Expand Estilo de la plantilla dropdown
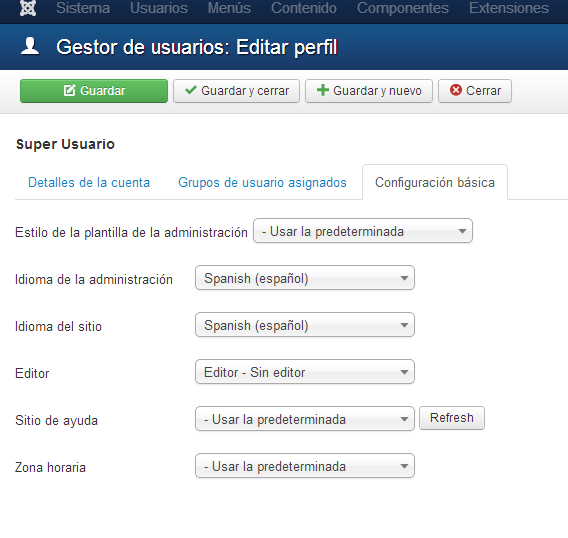568x538 pixels. 363,231
